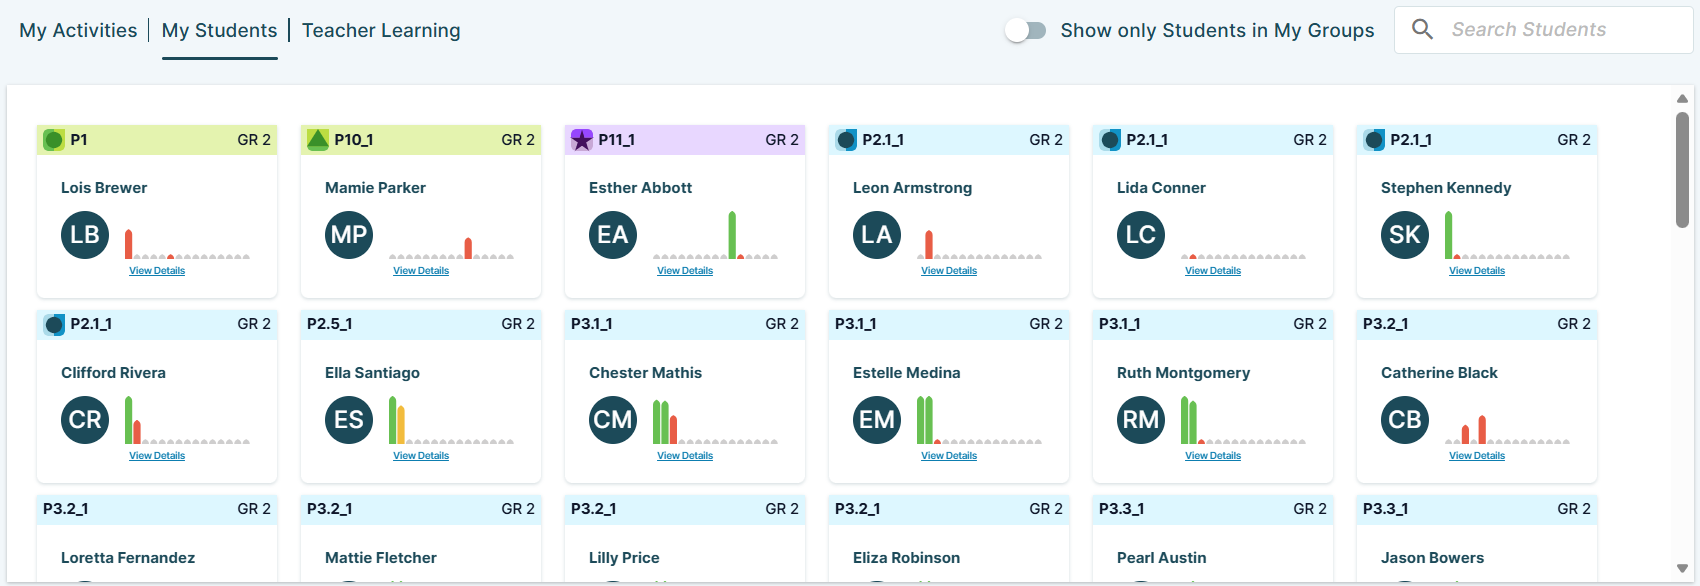1700x586 pixels.
Task: Click the purple star P11_1 level icon
Action: point(582,140)
